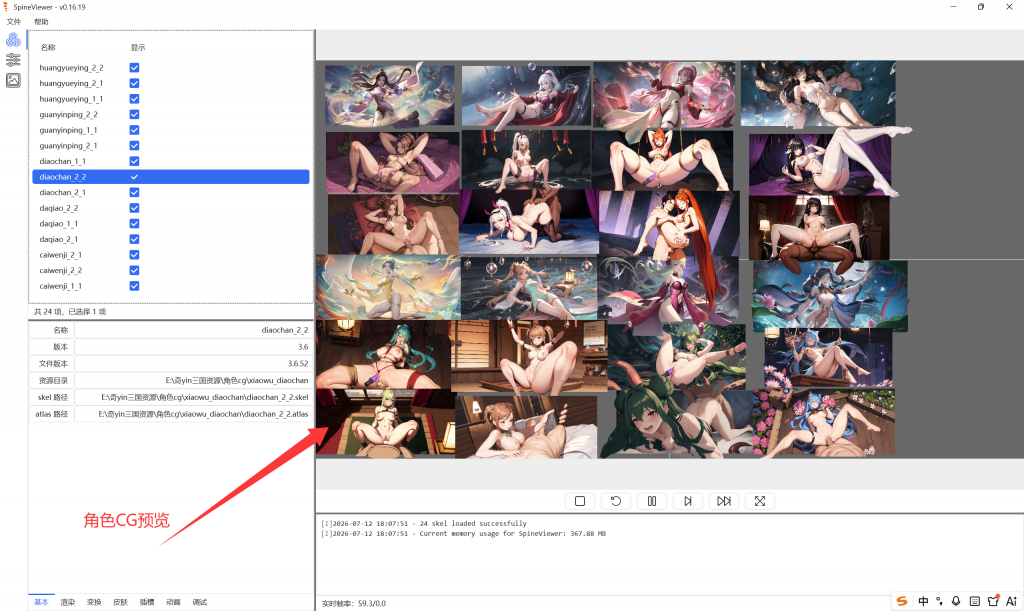The height and width of the screenshot is (611, 1024).
Task: Select the caiwenji_1_1 row
Action: (x=170, y=286)
